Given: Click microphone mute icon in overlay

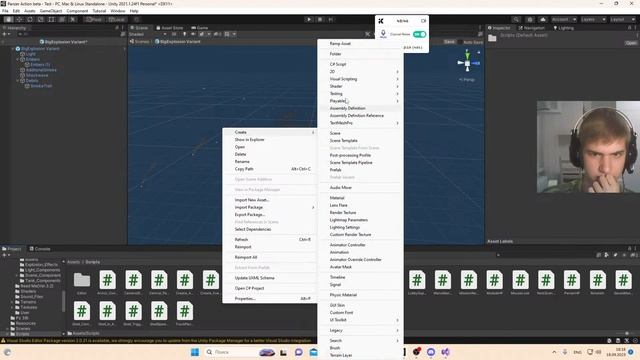Looking at the screenshot, I should click(x=383, y=34).
